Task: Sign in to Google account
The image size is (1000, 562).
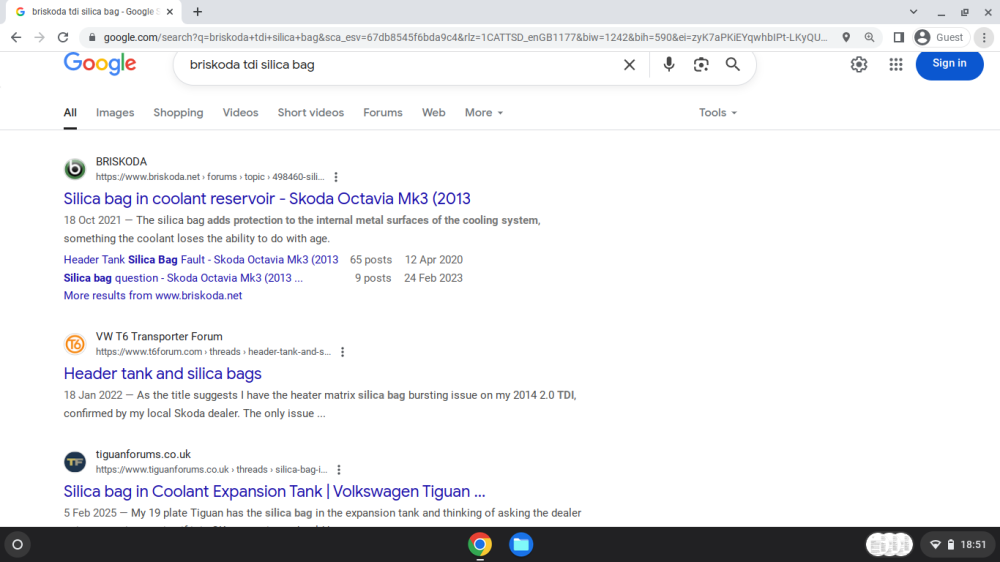Action: 949,64
